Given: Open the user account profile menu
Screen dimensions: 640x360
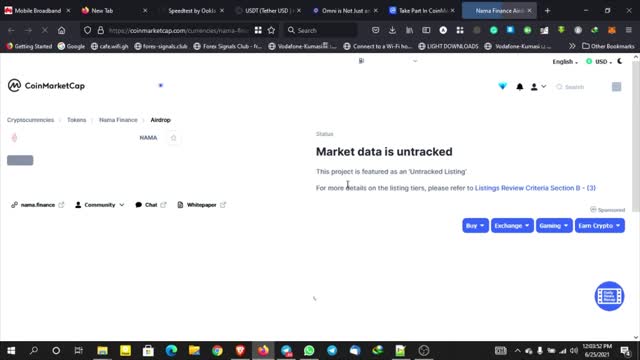Looking at the screenshot, I should coord(538,87).
